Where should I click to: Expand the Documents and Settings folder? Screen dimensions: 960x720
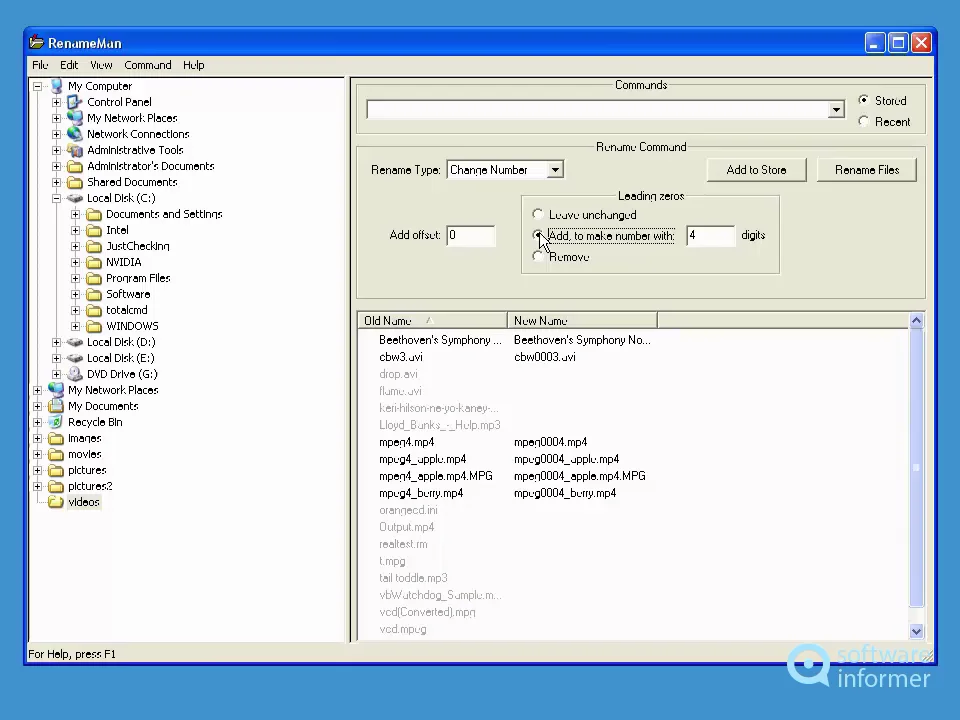75,214
